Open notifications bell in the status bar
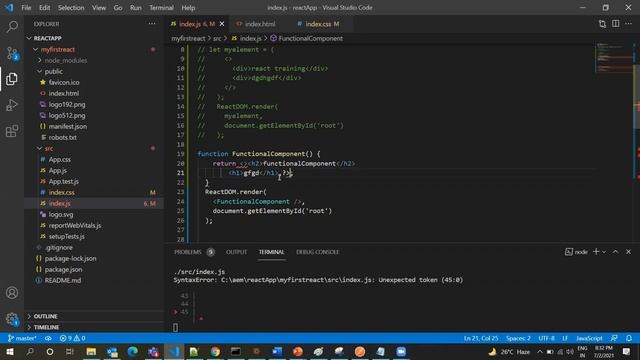 [x=629, y=338]
